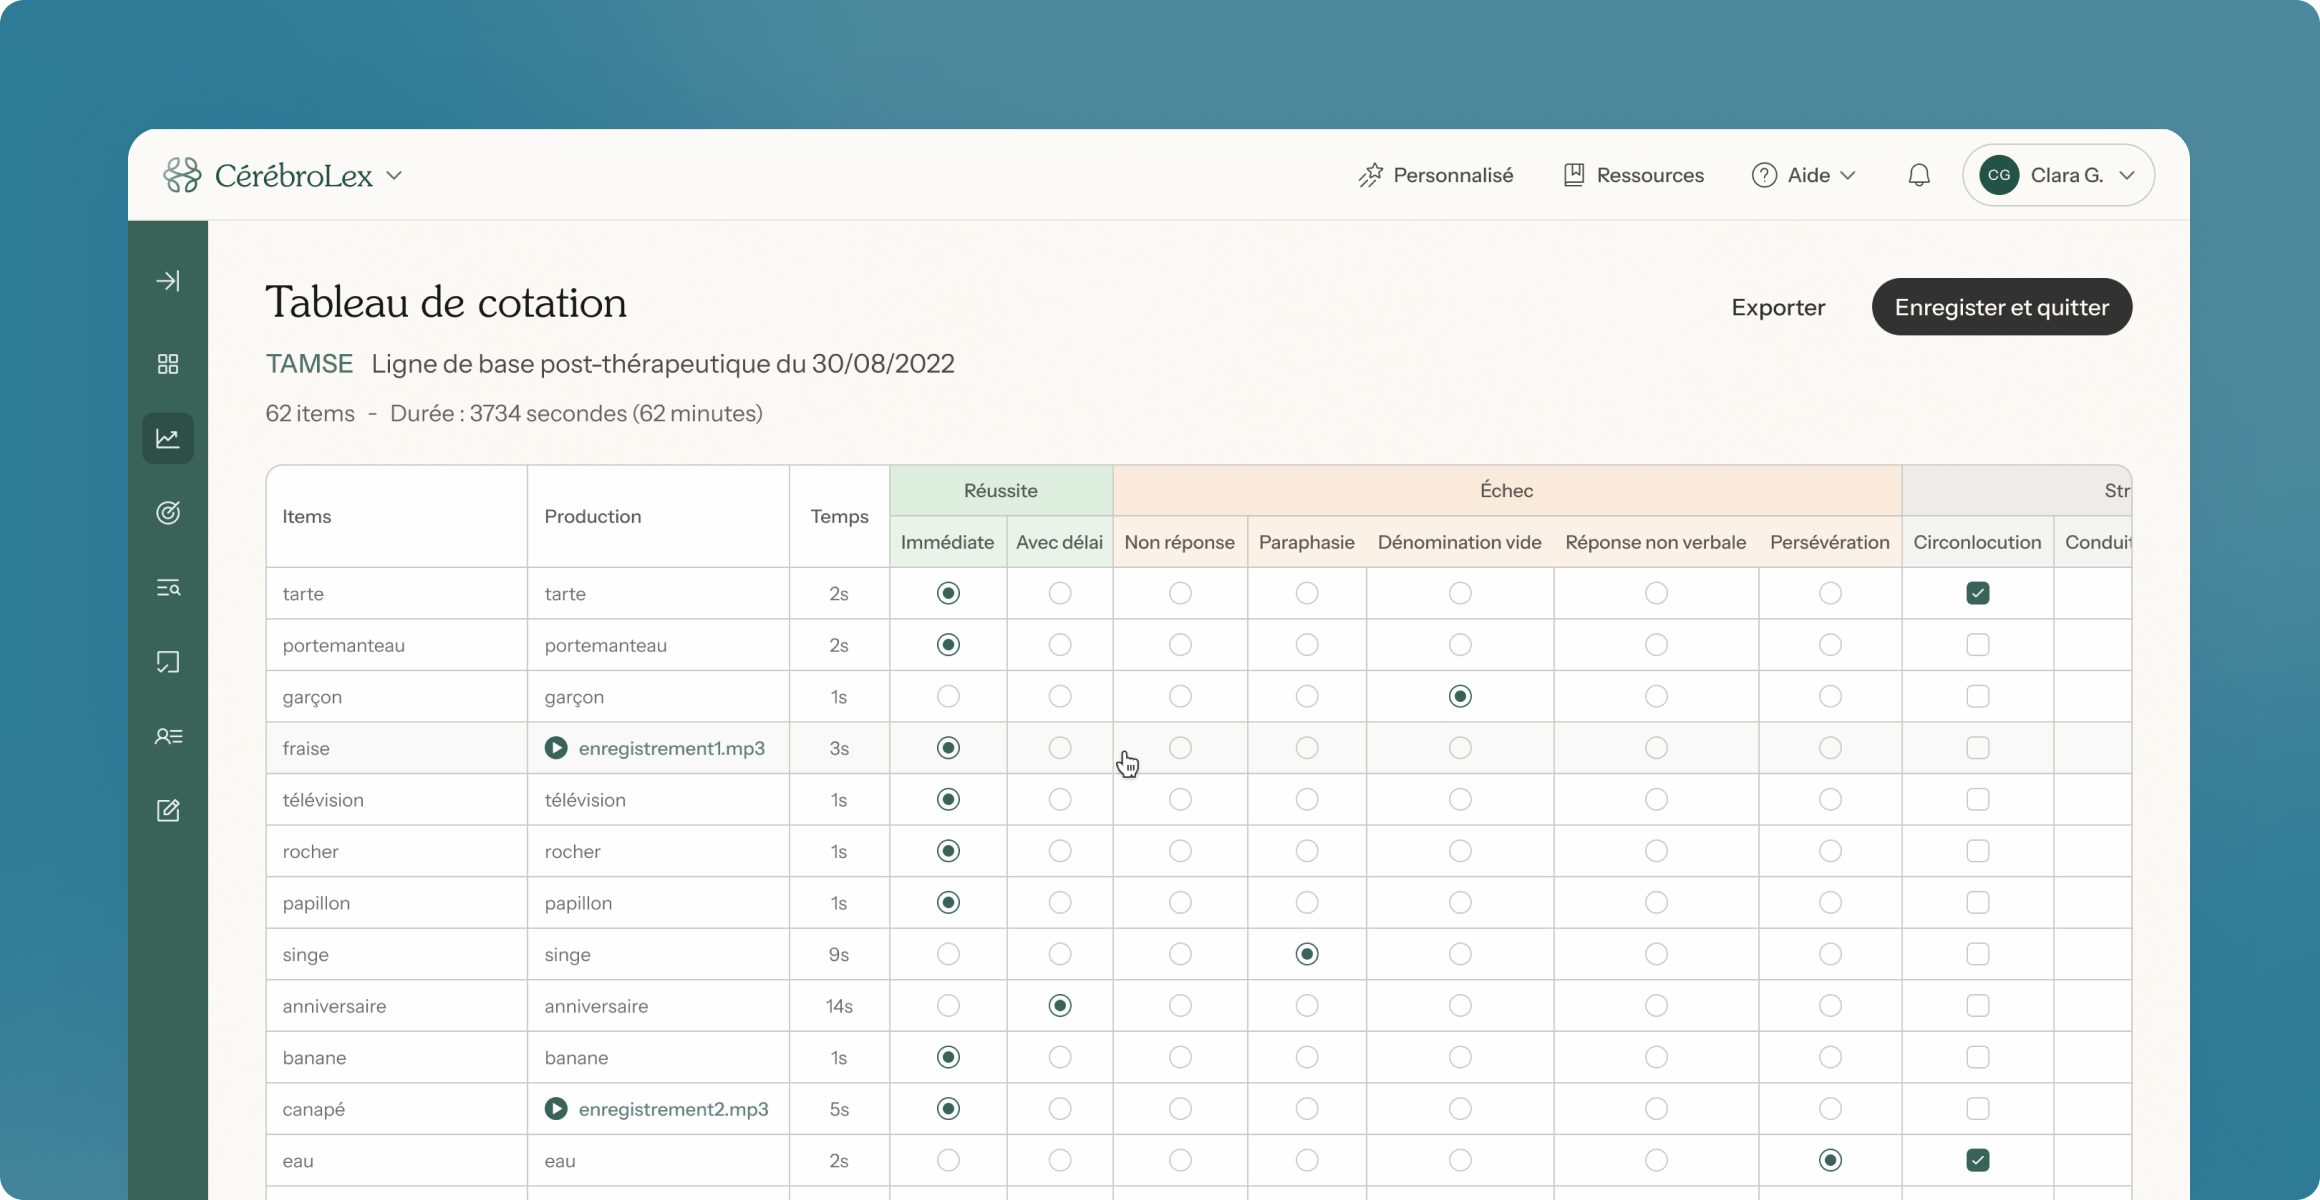Select Réponse non verbale for rocher
Image resolution: width=2320 pixels, height=1200 pixels.
click(1656, 851)
